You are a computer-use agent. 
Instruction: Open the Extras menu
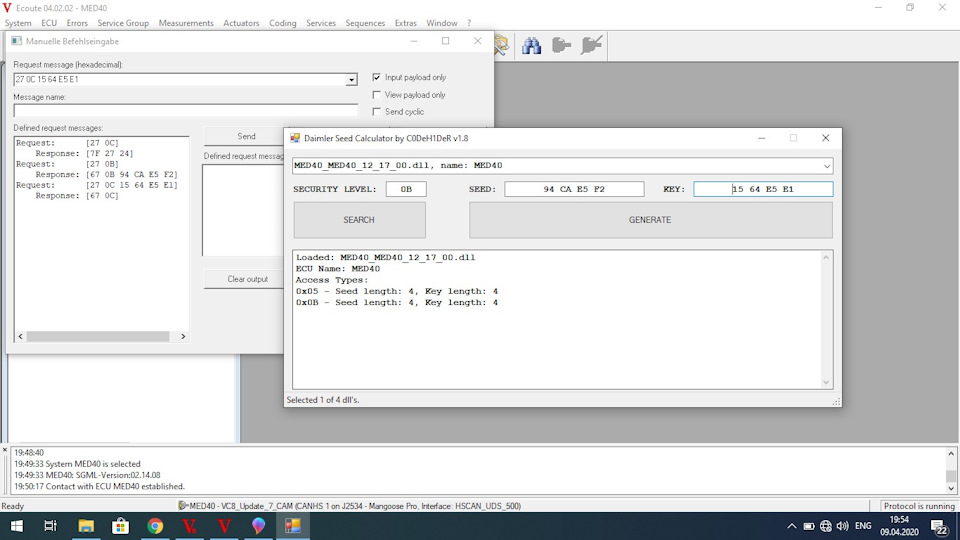point(405,23)
